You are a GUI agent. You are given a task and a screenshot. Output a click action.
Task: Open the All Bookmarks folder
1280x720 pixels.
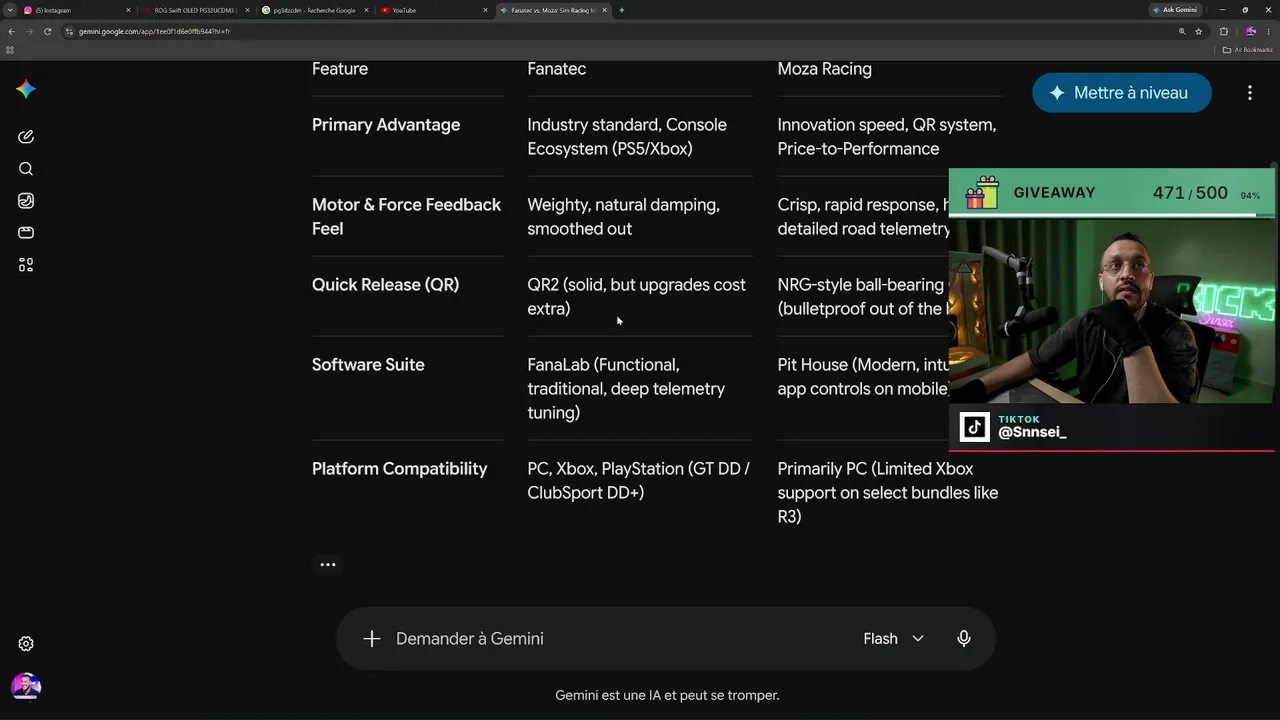(1248, 49)
